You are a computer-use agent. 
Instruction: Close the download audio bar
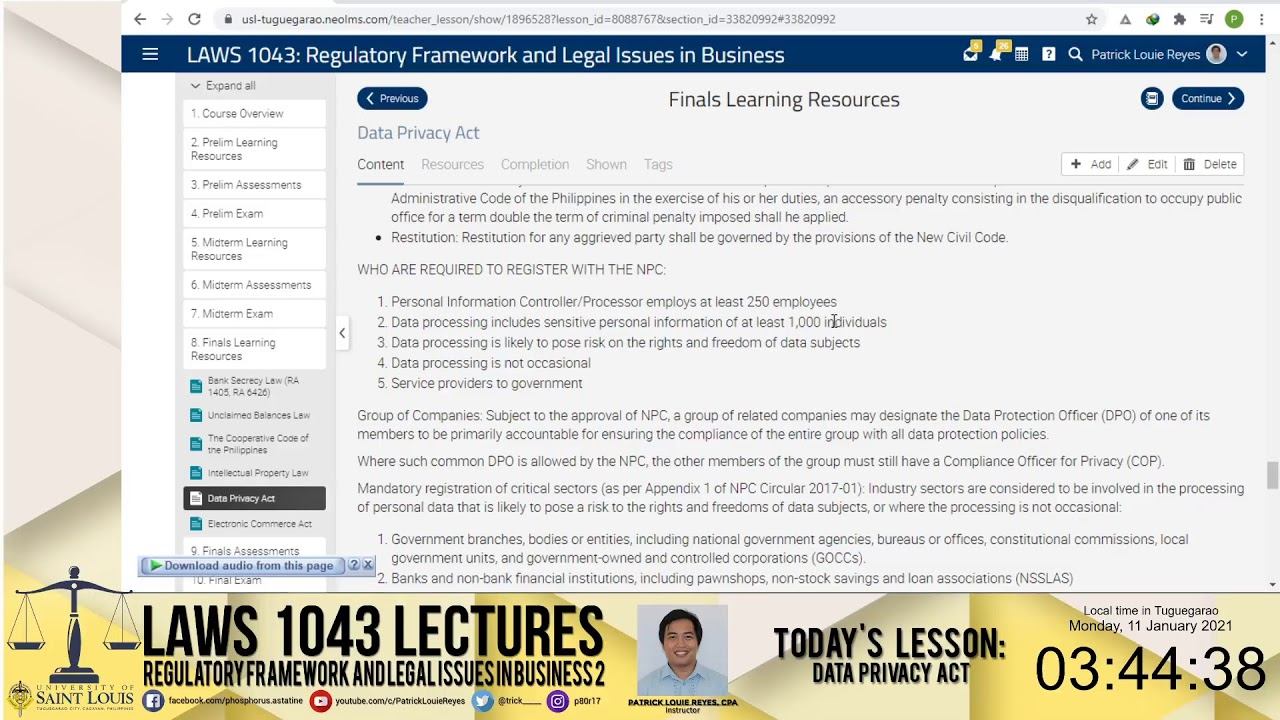click(x=367, y=565)
